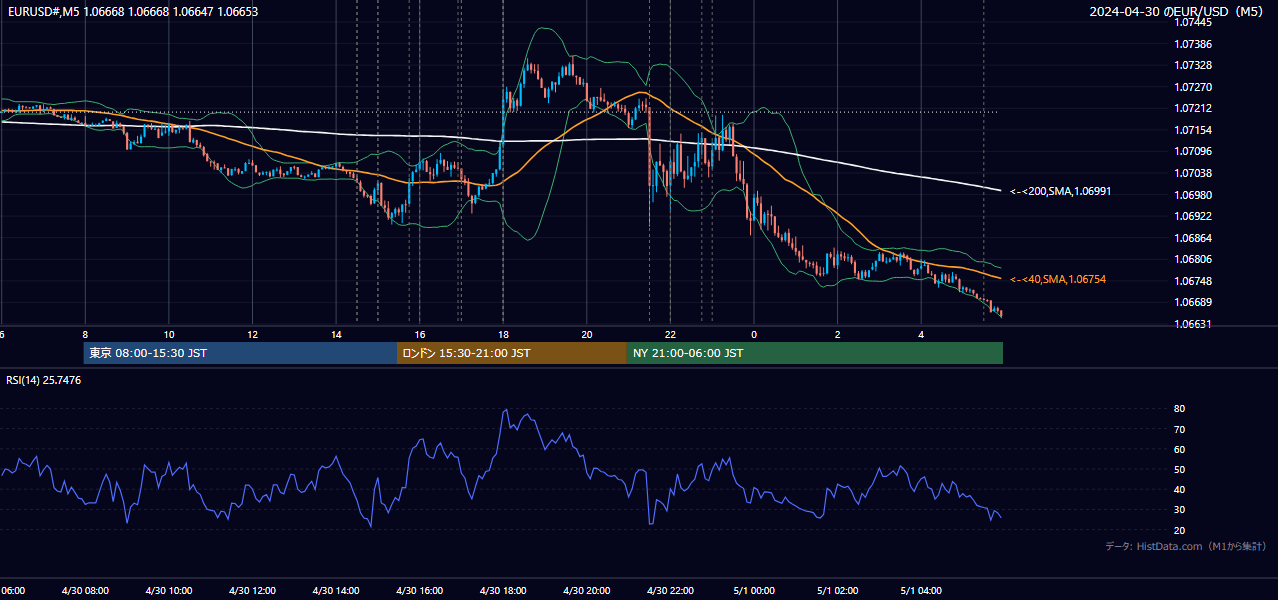Click the RSI axis level 50

tap(1179, 469)
